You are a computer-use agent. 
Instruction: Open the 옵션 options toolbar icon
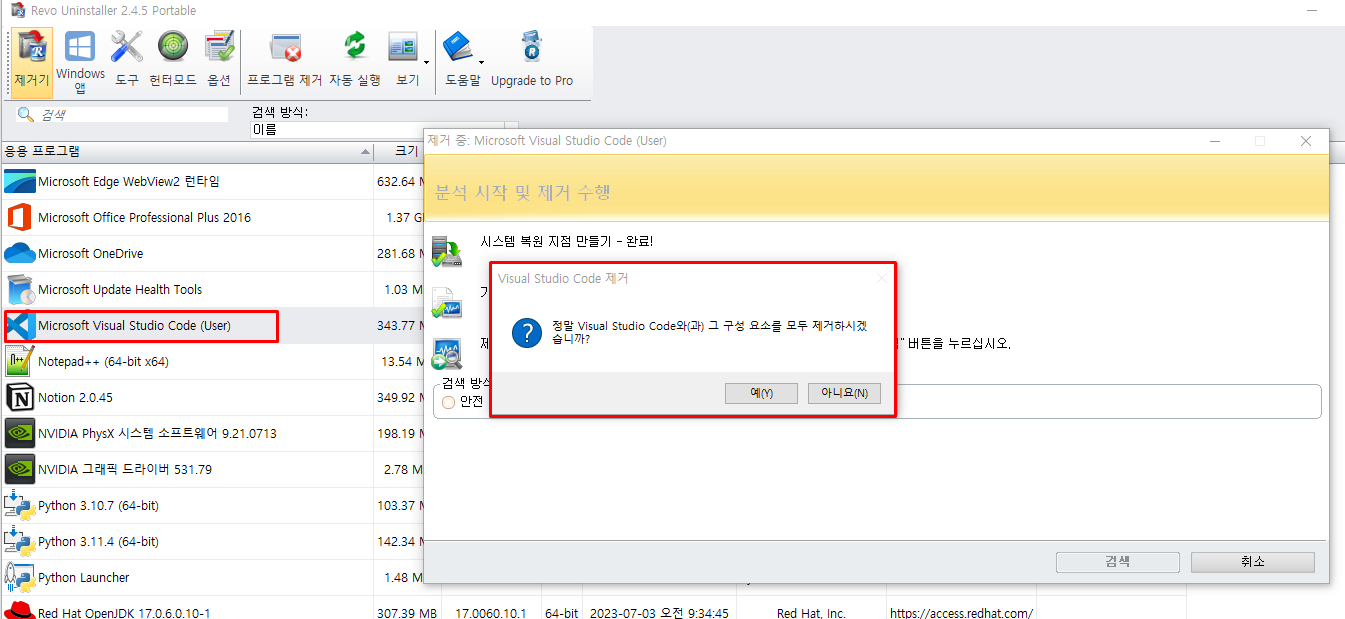(x=219, y=61)
